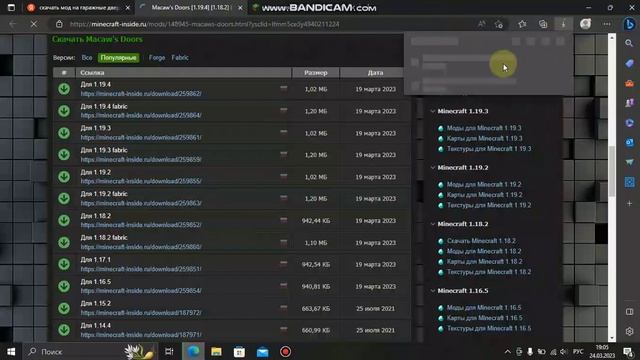Filter versions by Forge
The image size is (640, 360).
[x=157, y=58]
